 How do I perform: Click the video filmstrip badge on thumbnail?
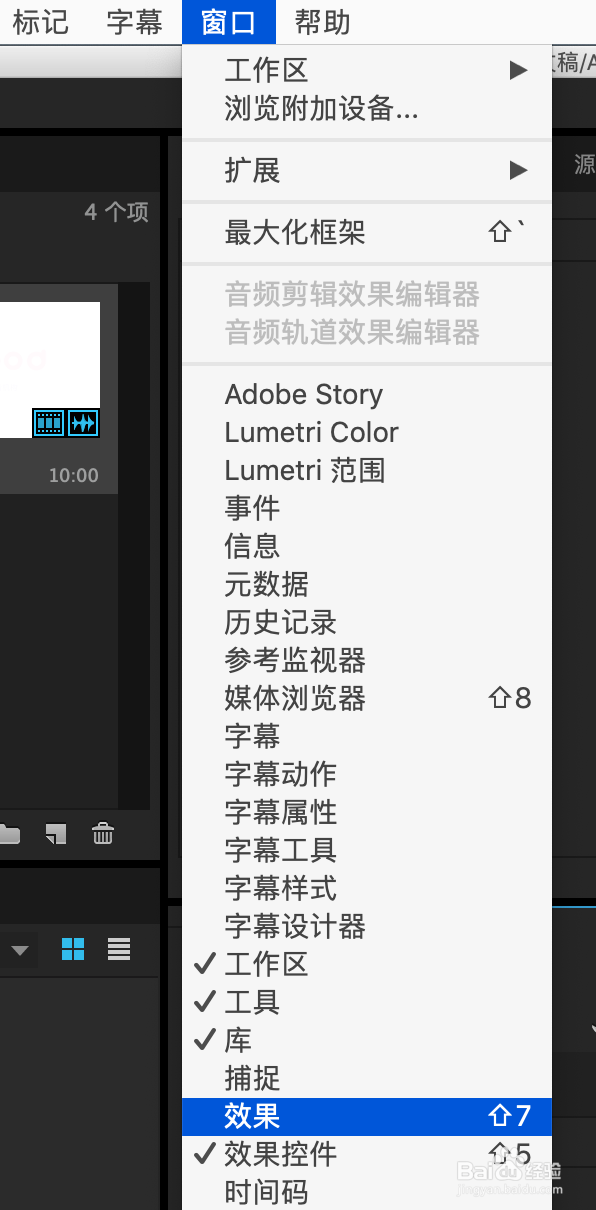(49, 423)
